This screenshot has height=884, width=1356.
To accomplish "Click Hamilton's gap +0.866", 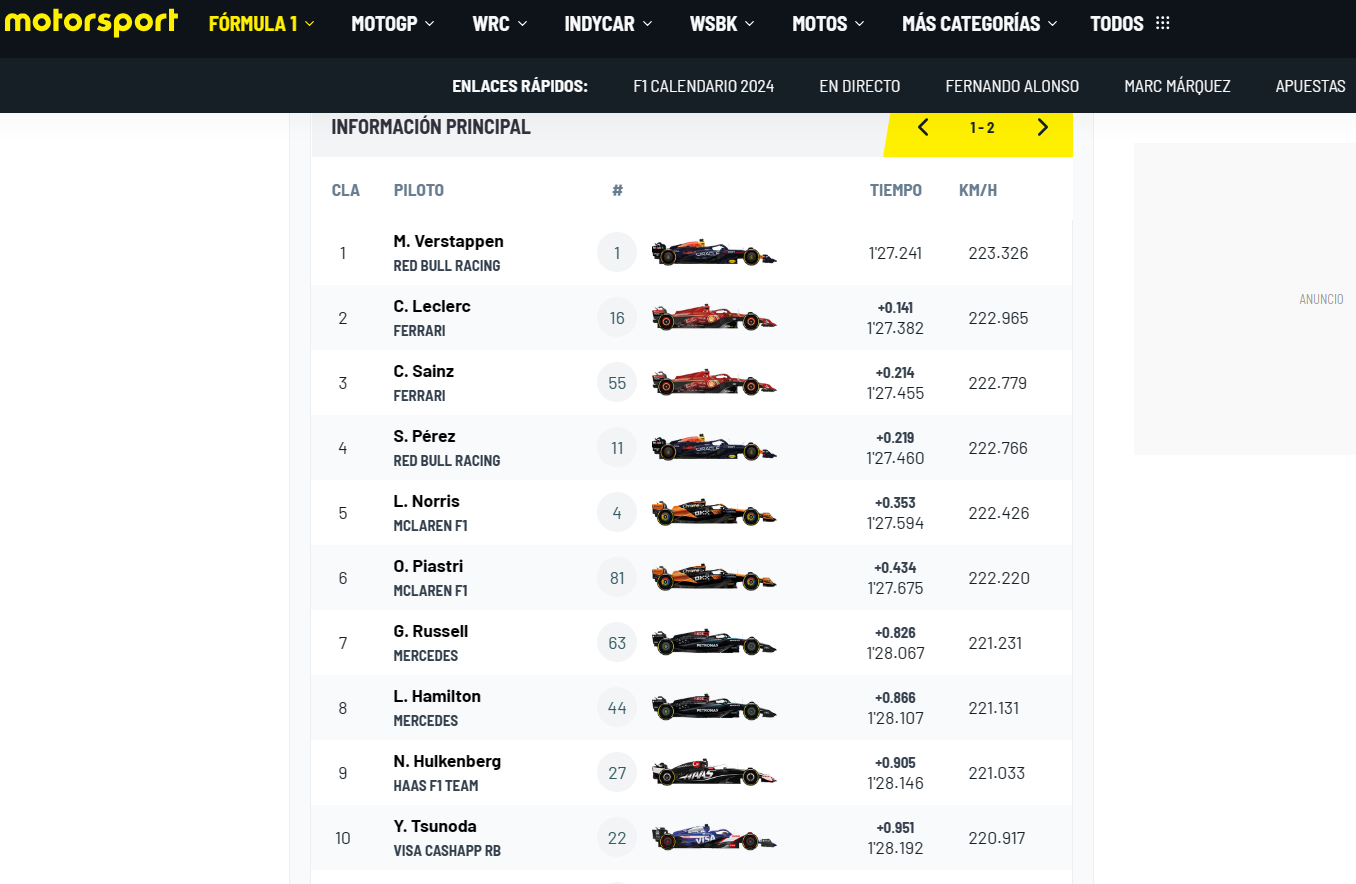I will (896, 698).
